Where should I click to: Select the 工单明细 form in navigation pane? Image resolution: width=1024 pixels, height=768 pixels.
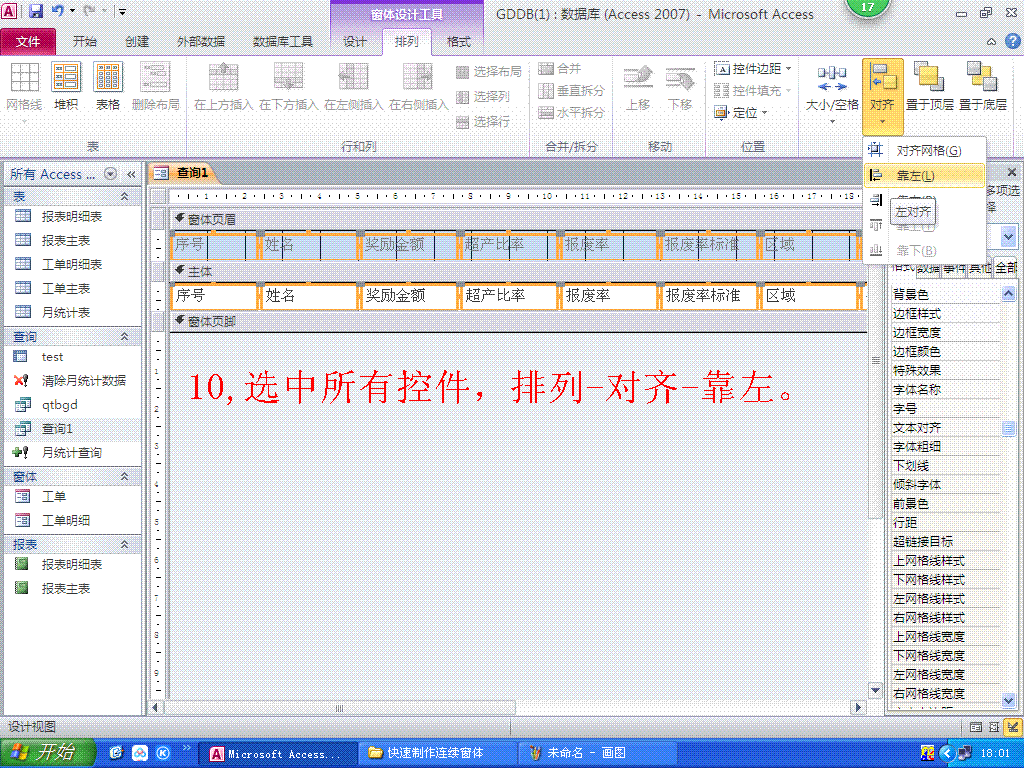72,520
